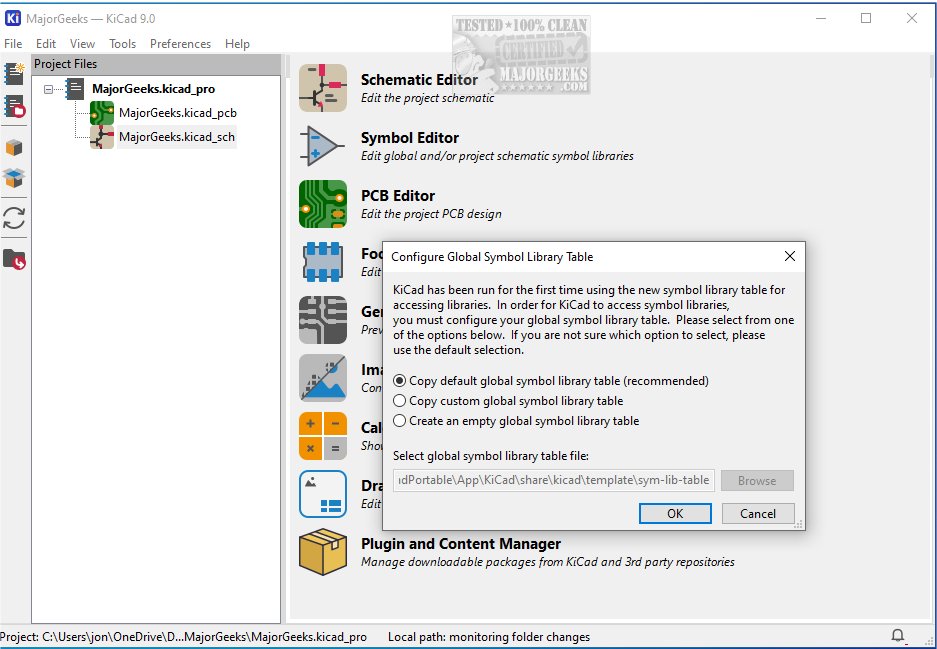The height and width of the screenshot is (649, 937).
Task: Launch the Footprint Editor icon
Action: 323,262
